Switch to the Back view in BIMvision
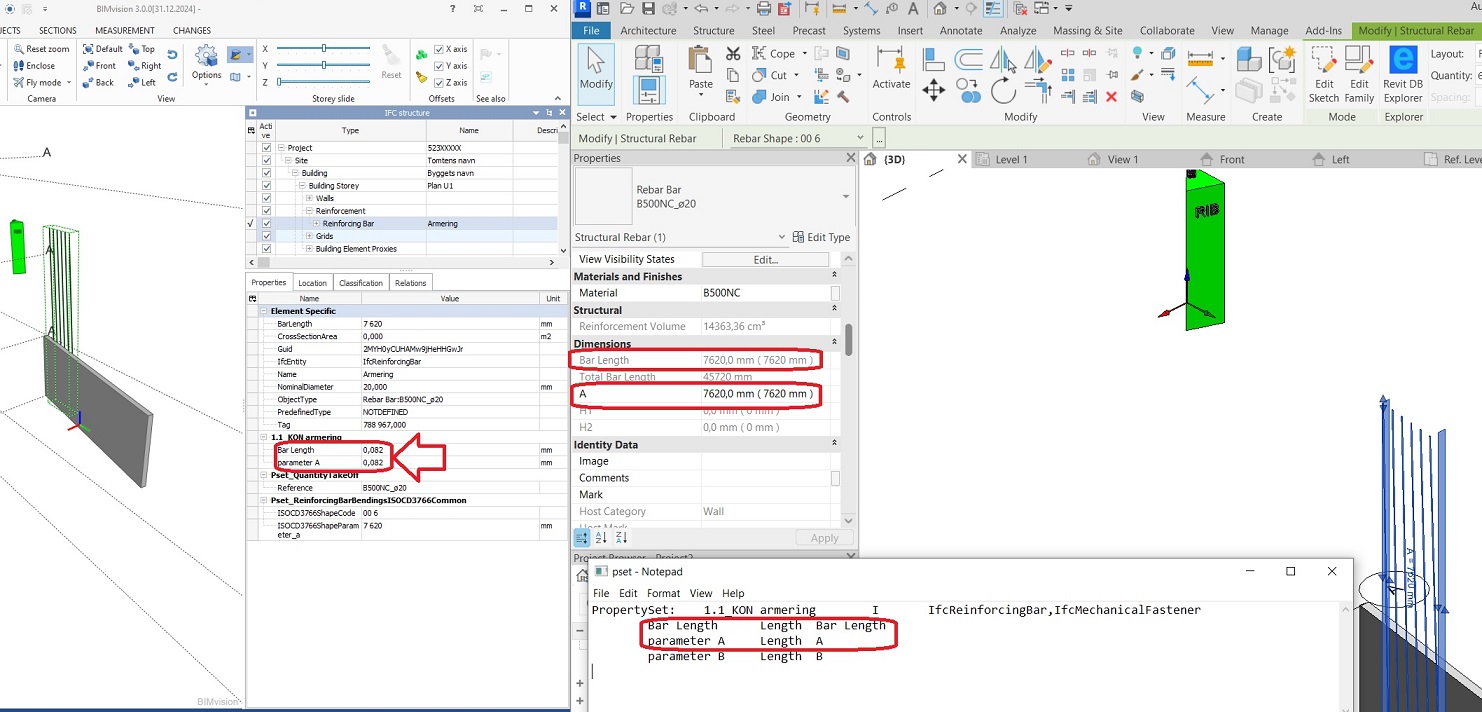This screenshot has height=712, width=1482. pyautogui.click(x=98, y=83)
